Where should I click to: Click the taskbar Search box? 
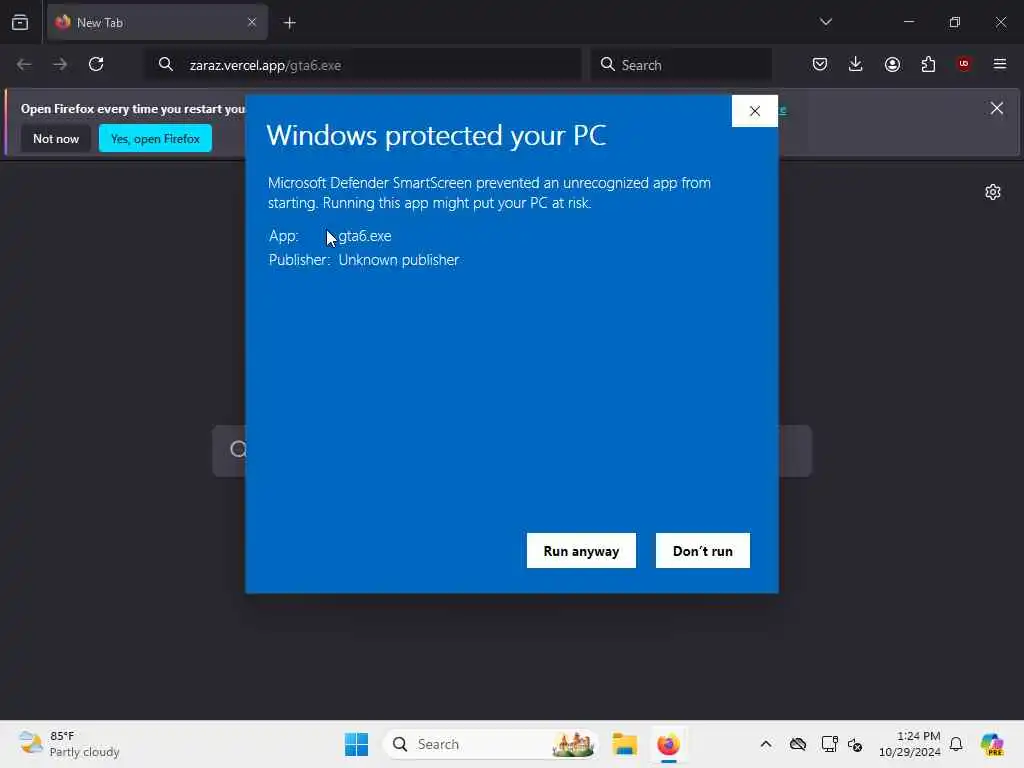point(490,744)
